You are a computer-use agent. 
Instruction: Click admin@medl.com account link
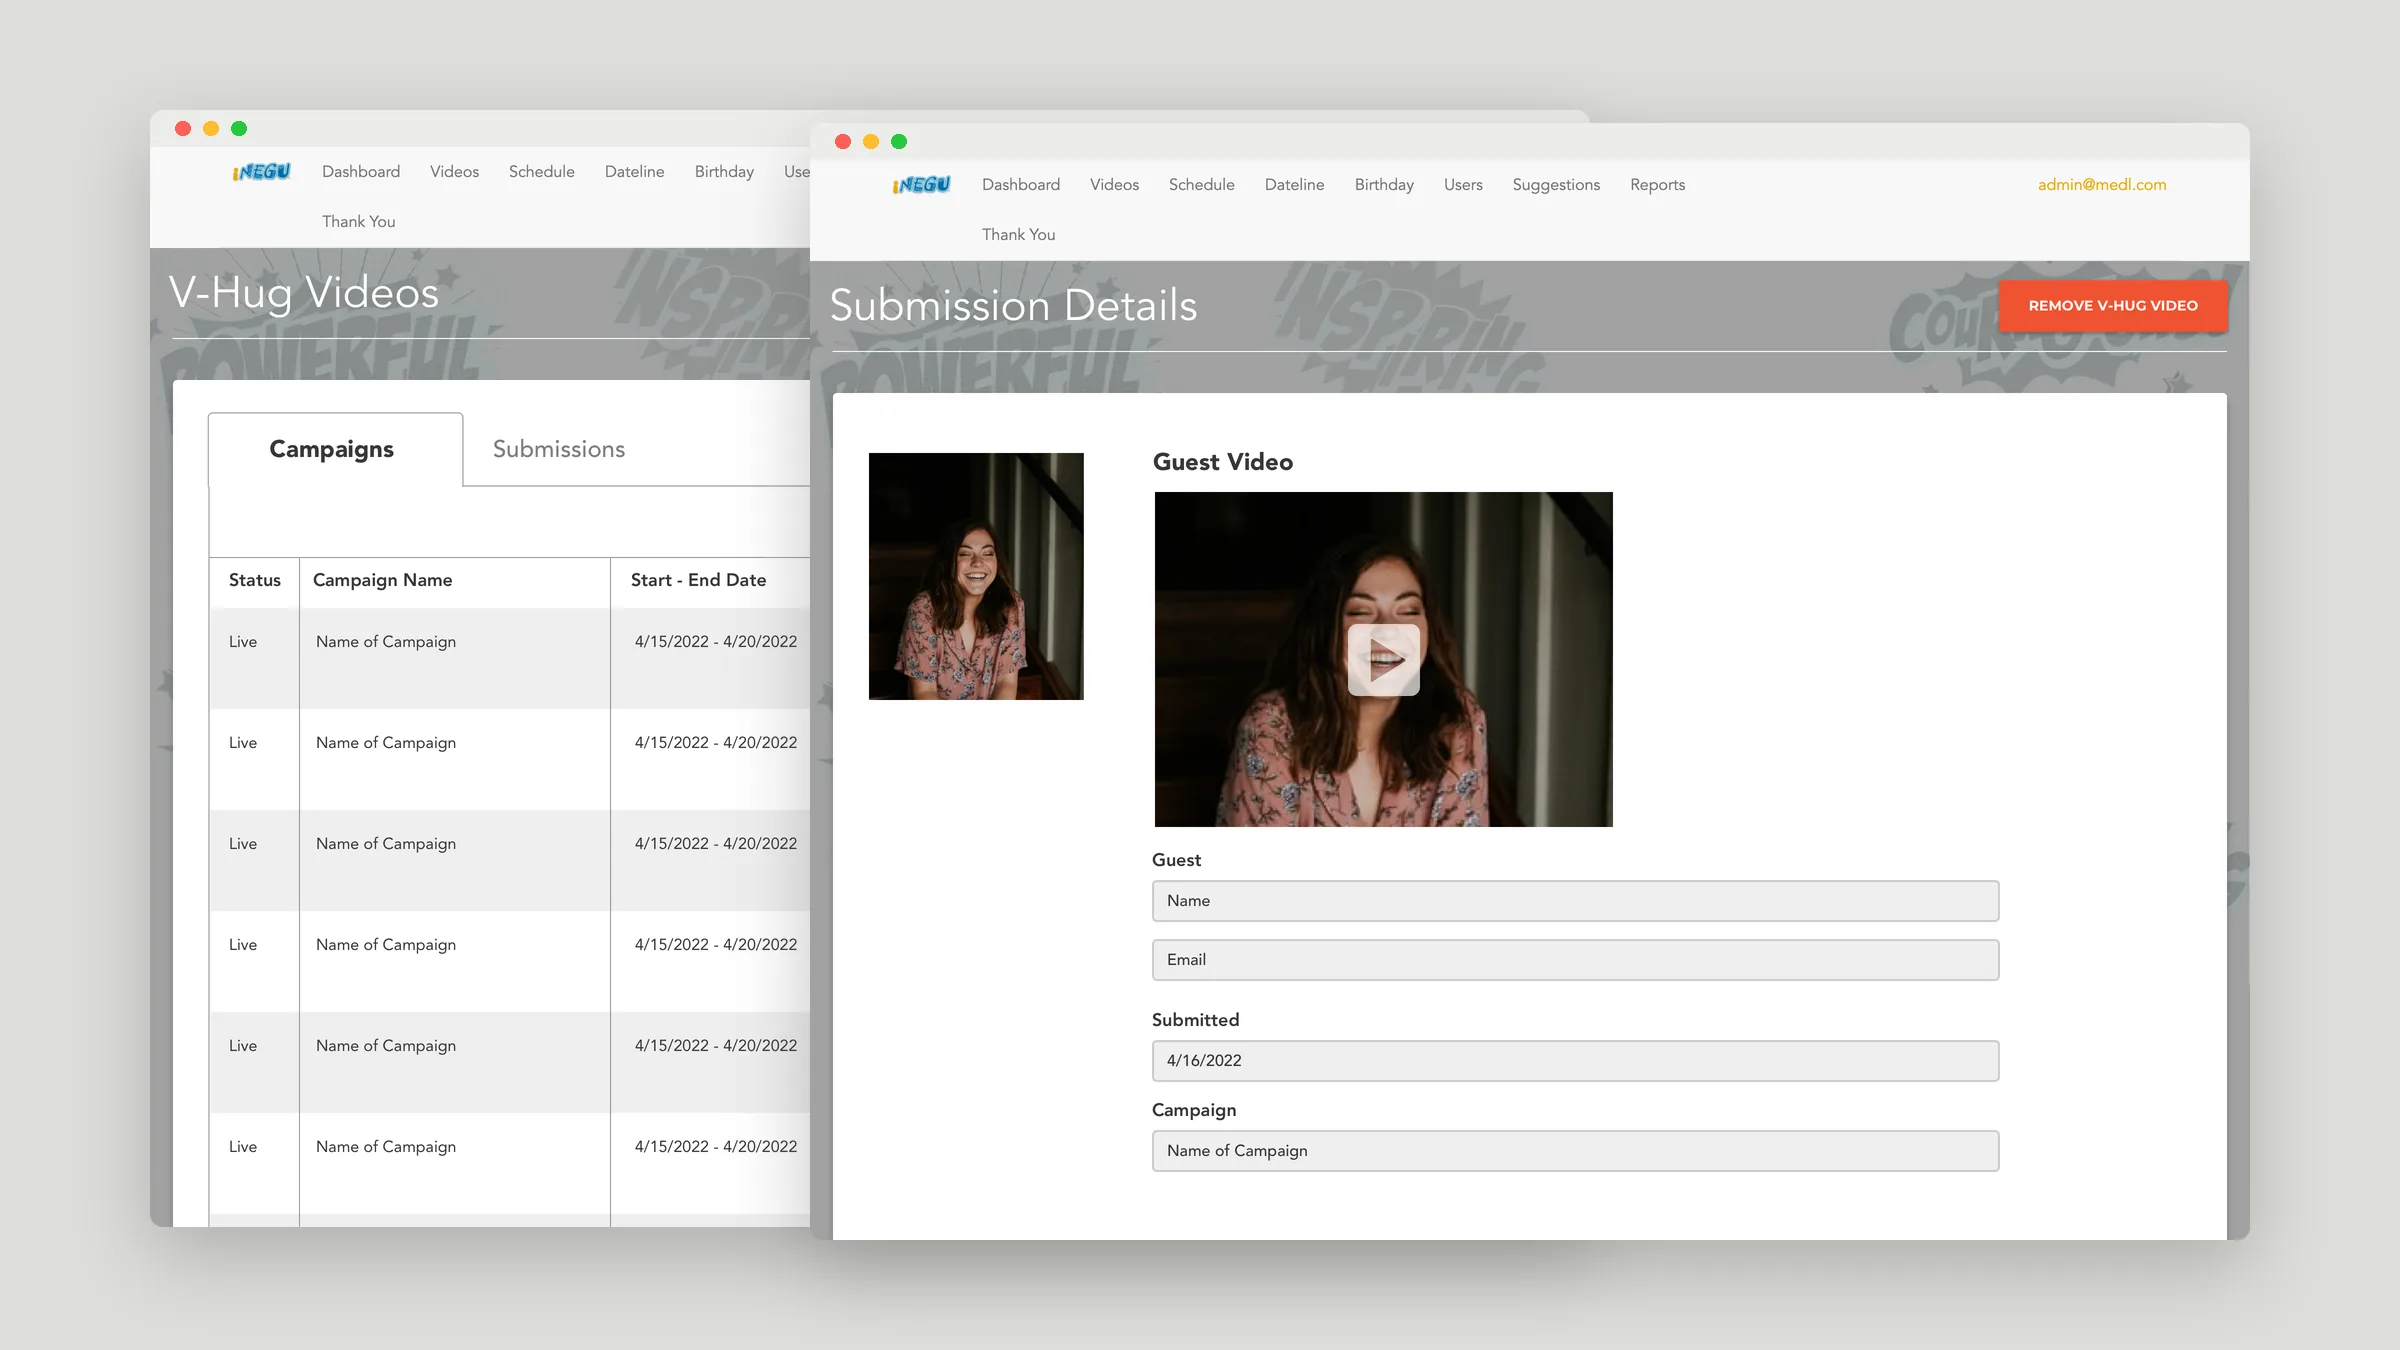tap(2102, 185)
